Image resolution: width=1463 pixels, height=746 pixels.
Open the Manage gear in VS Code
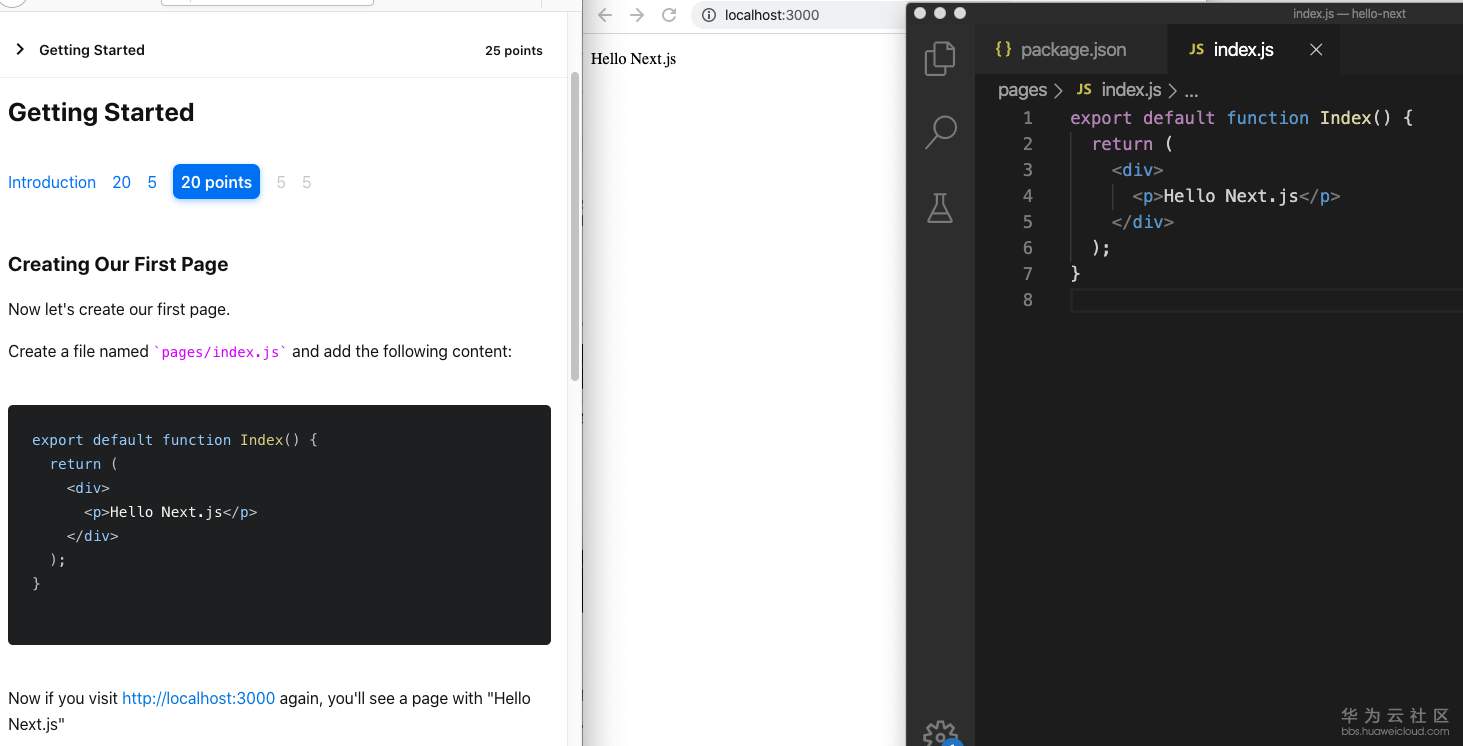[x=940, y=734]
